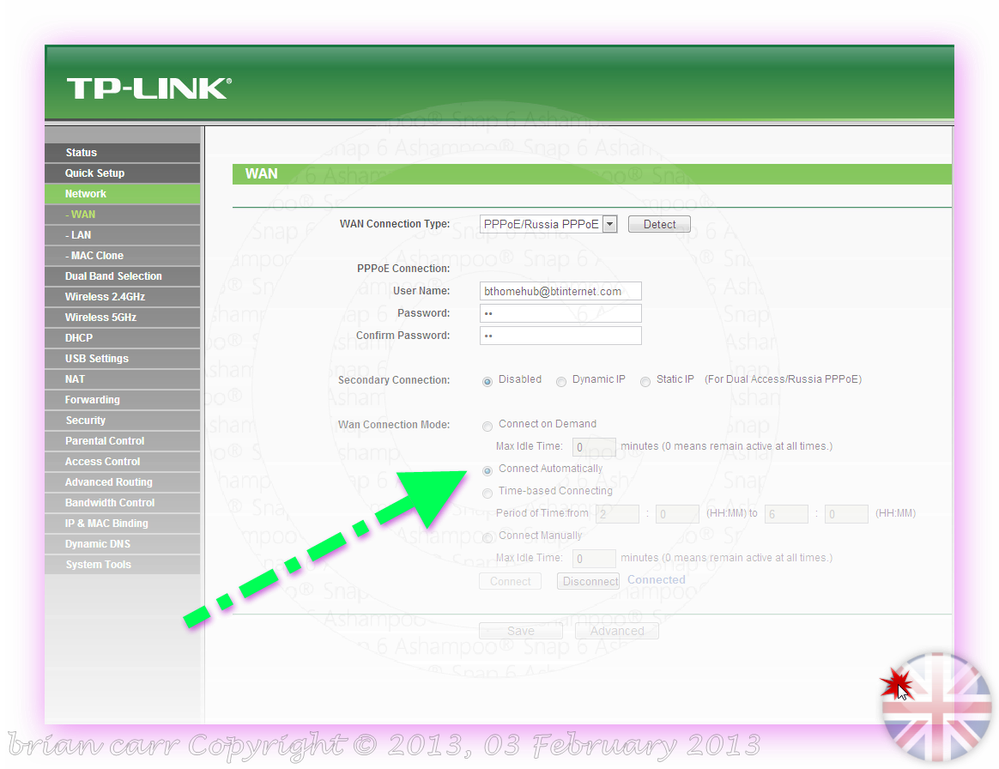Click the Connected status text
999x769 pixels.
656,580
